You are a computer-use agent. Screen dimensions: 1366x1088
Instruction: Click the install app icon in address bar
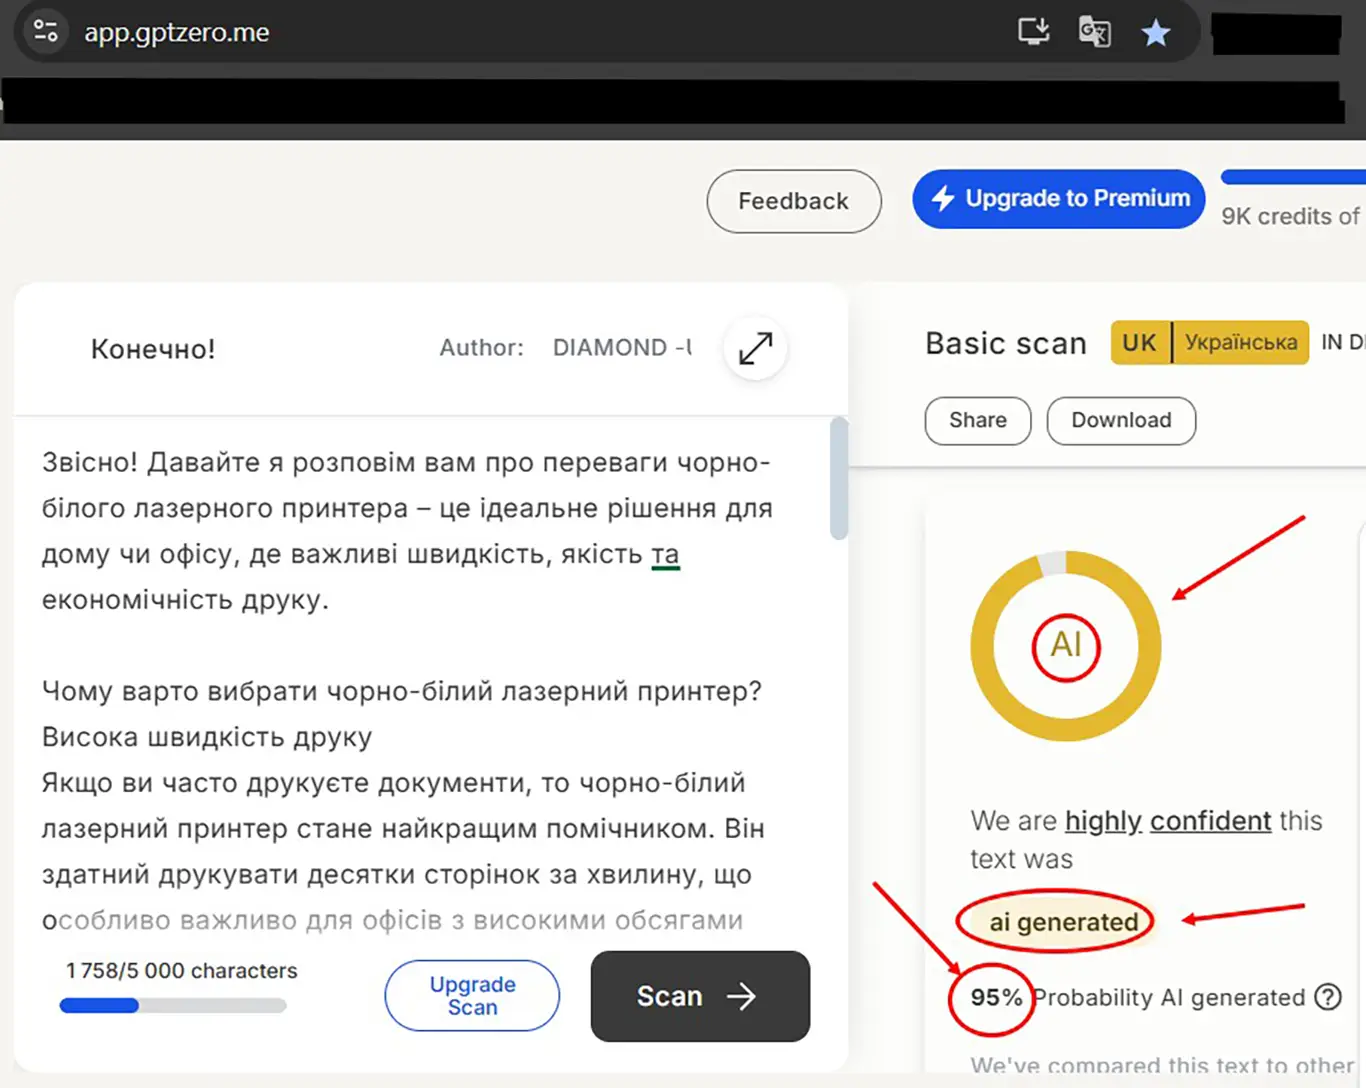tap(1033, 32)
